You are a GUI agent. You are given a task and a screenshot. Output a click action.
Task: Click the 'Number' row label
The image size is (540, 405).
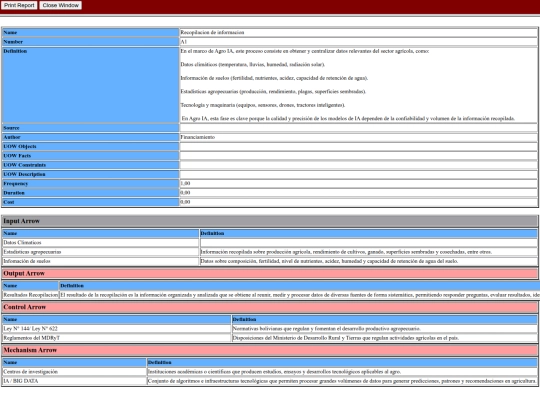[x=13, y=42]
